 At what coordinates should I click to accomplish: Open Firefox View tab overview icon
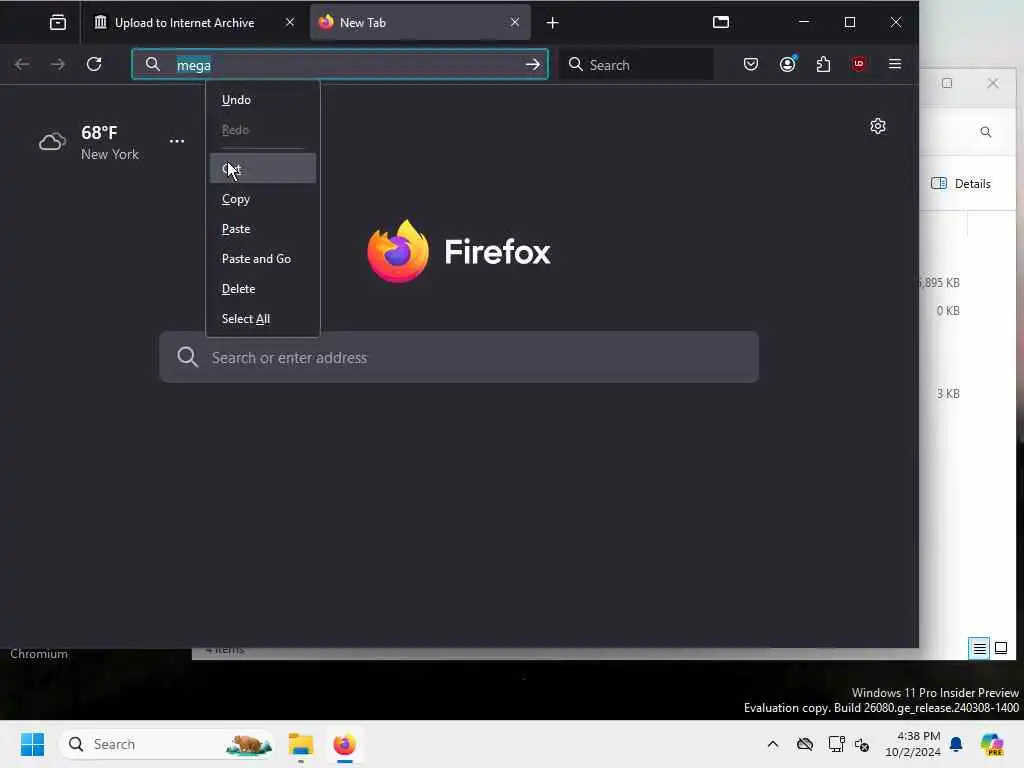57,23
